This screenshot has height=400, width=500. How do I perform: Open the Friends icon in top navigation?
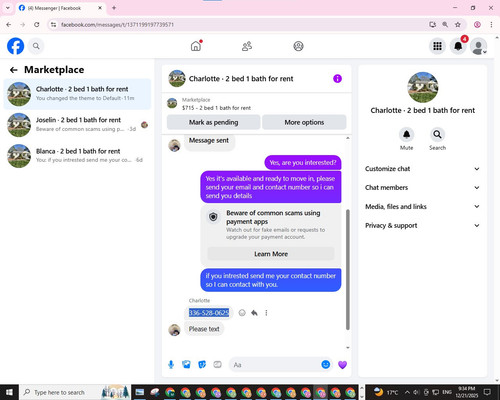pos(247,46)
